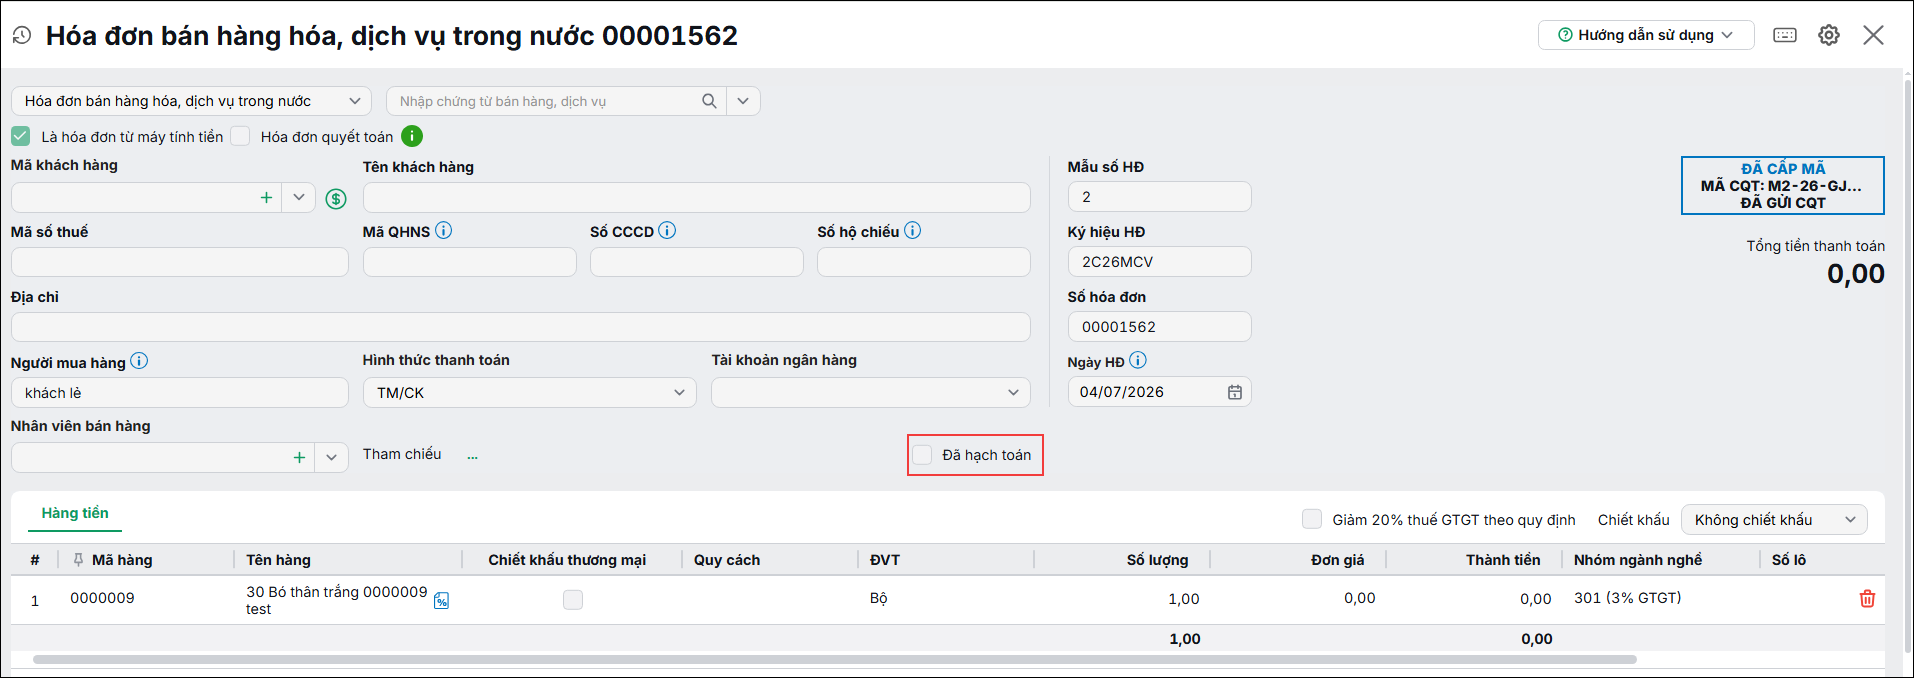The height and width of the screenshot is (678, 1914).
Task: Click the Số hộ chiếu input field
Action: coord(924,262)
